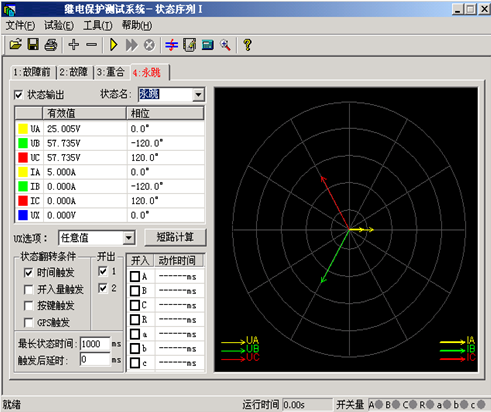Viewport: 491px width, 412px height.
Task: Click the 最长状态时间 input field
Action: pos(95,344)
